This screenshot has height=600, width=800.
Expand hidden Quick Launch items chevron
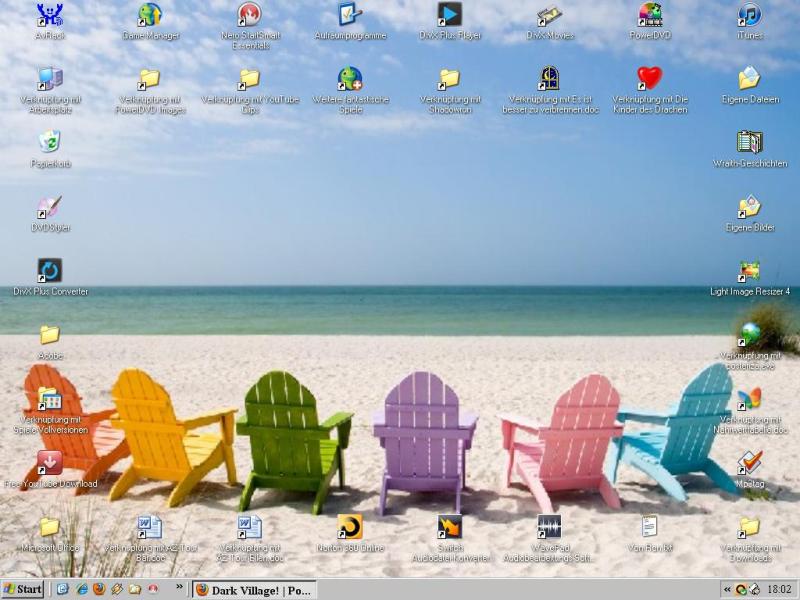point(180,587)
